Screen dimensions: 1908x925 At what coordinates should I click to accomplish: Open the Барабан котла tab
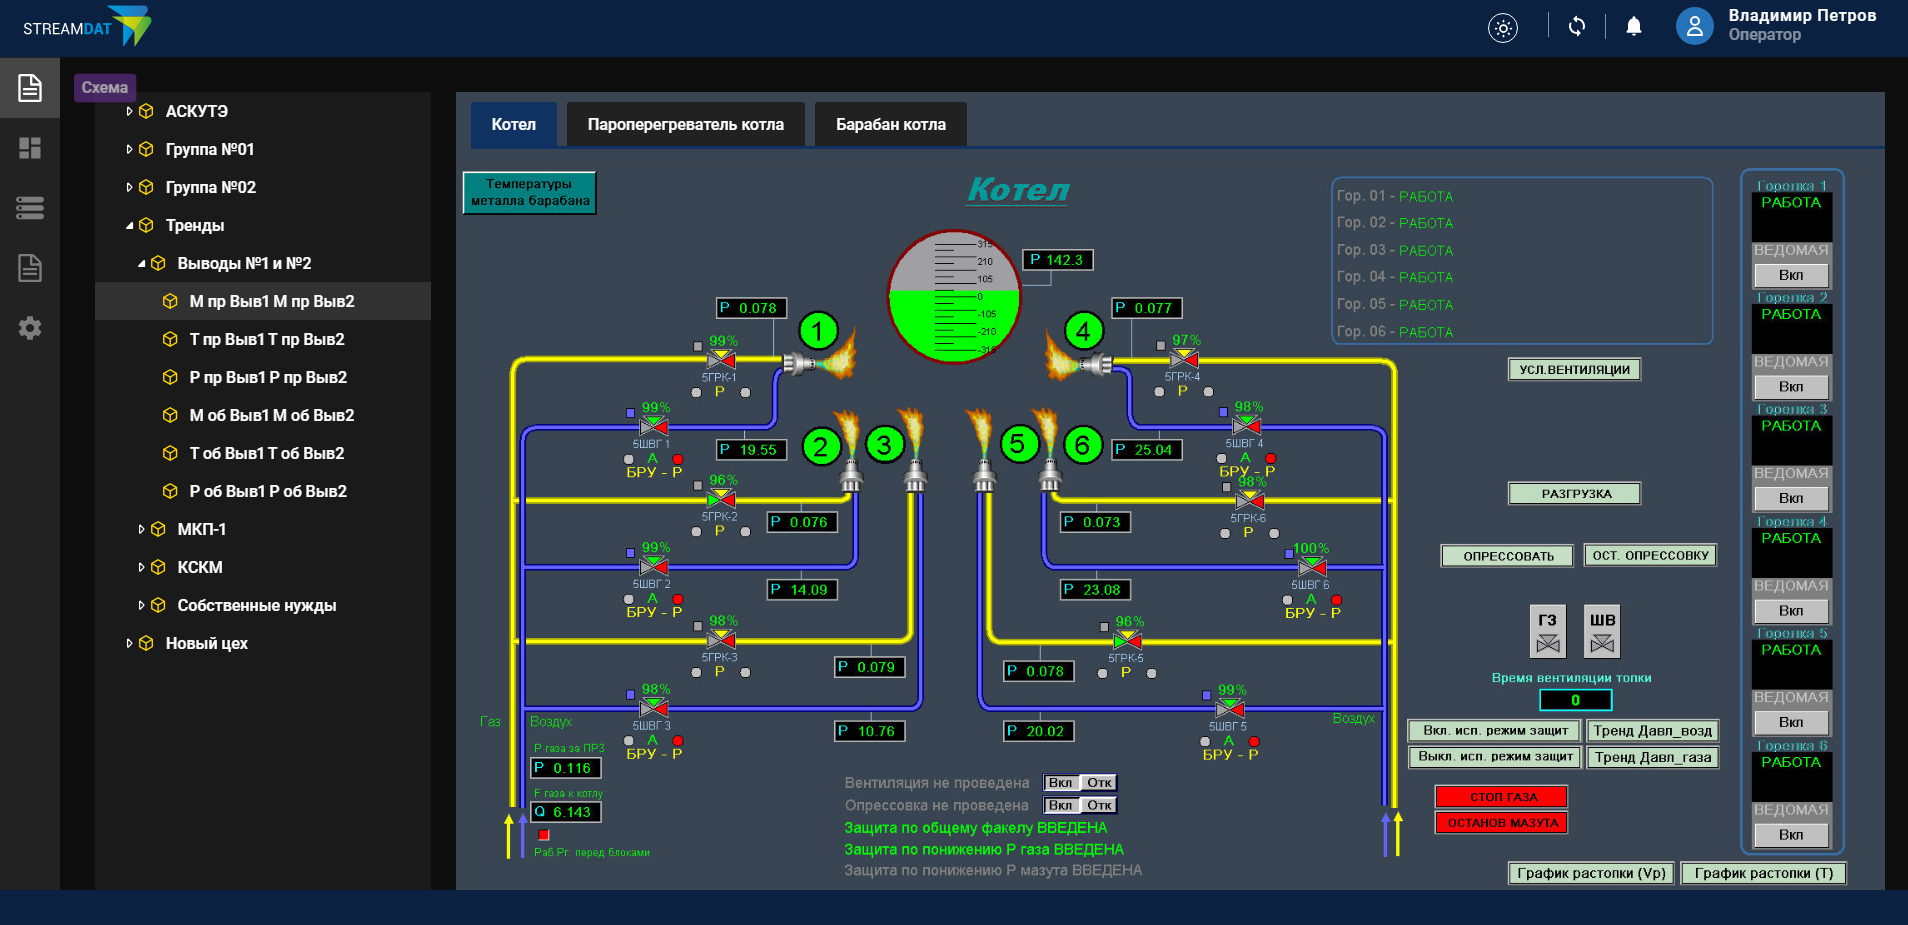click(x=889, y=123)
